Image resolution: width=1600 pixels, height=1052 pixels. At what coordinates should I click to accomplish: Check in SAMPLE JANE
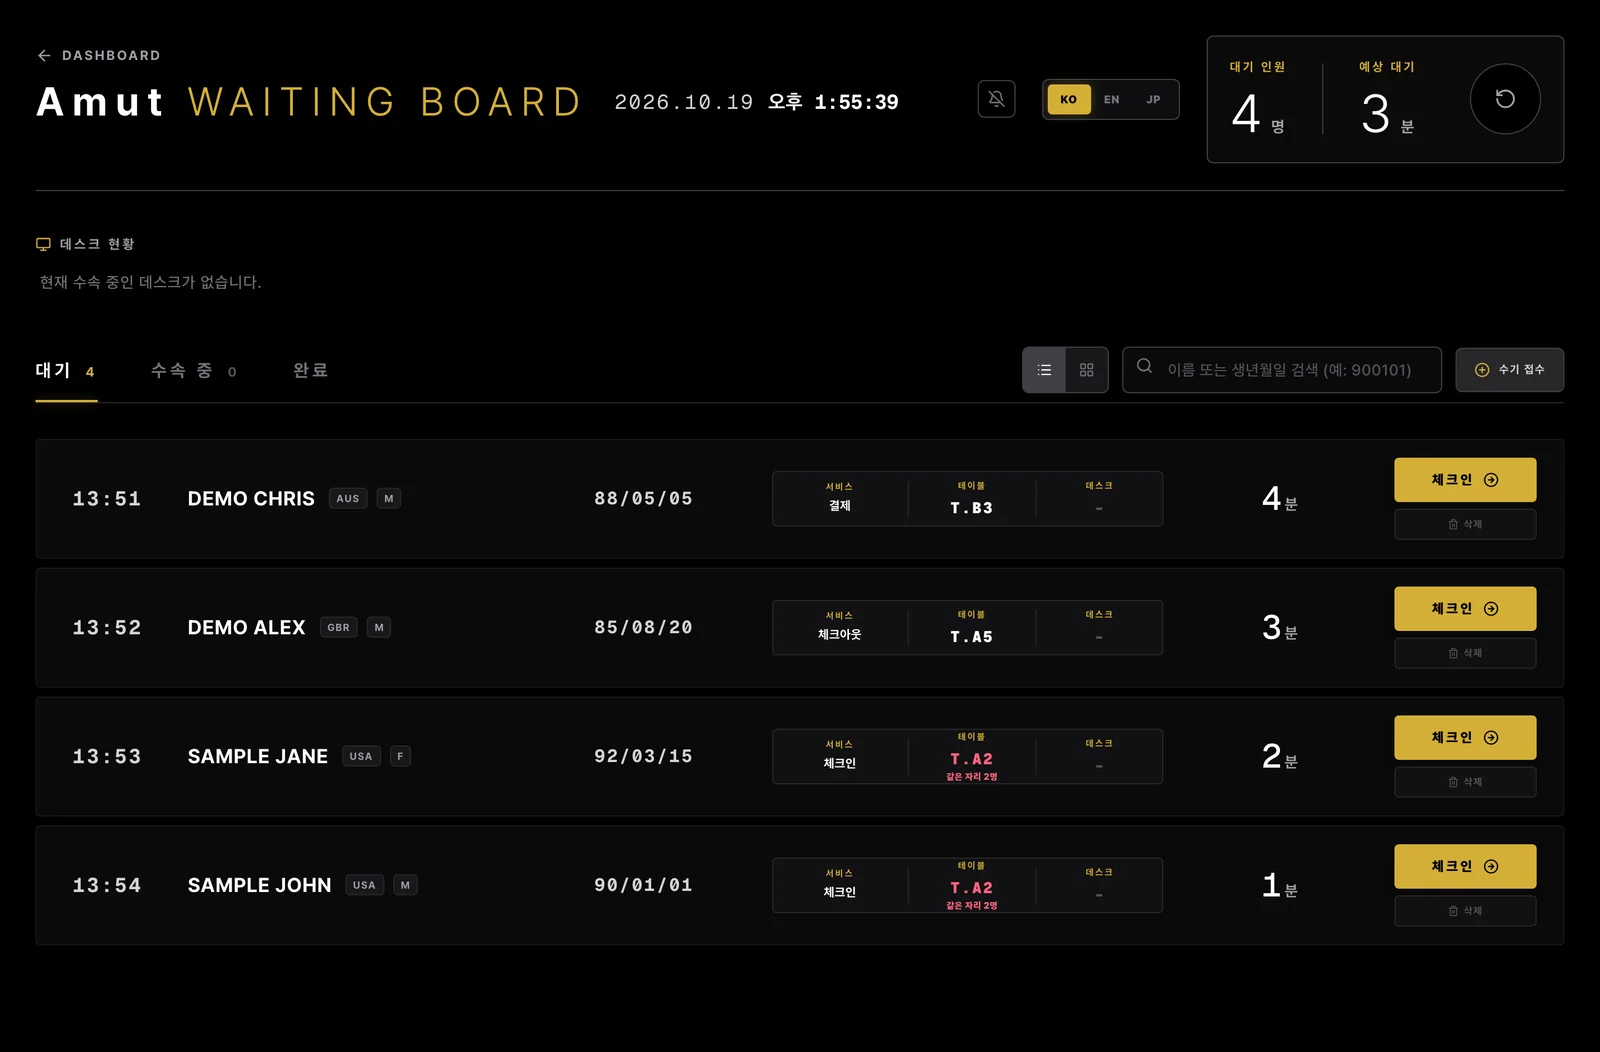(1465, 738)
